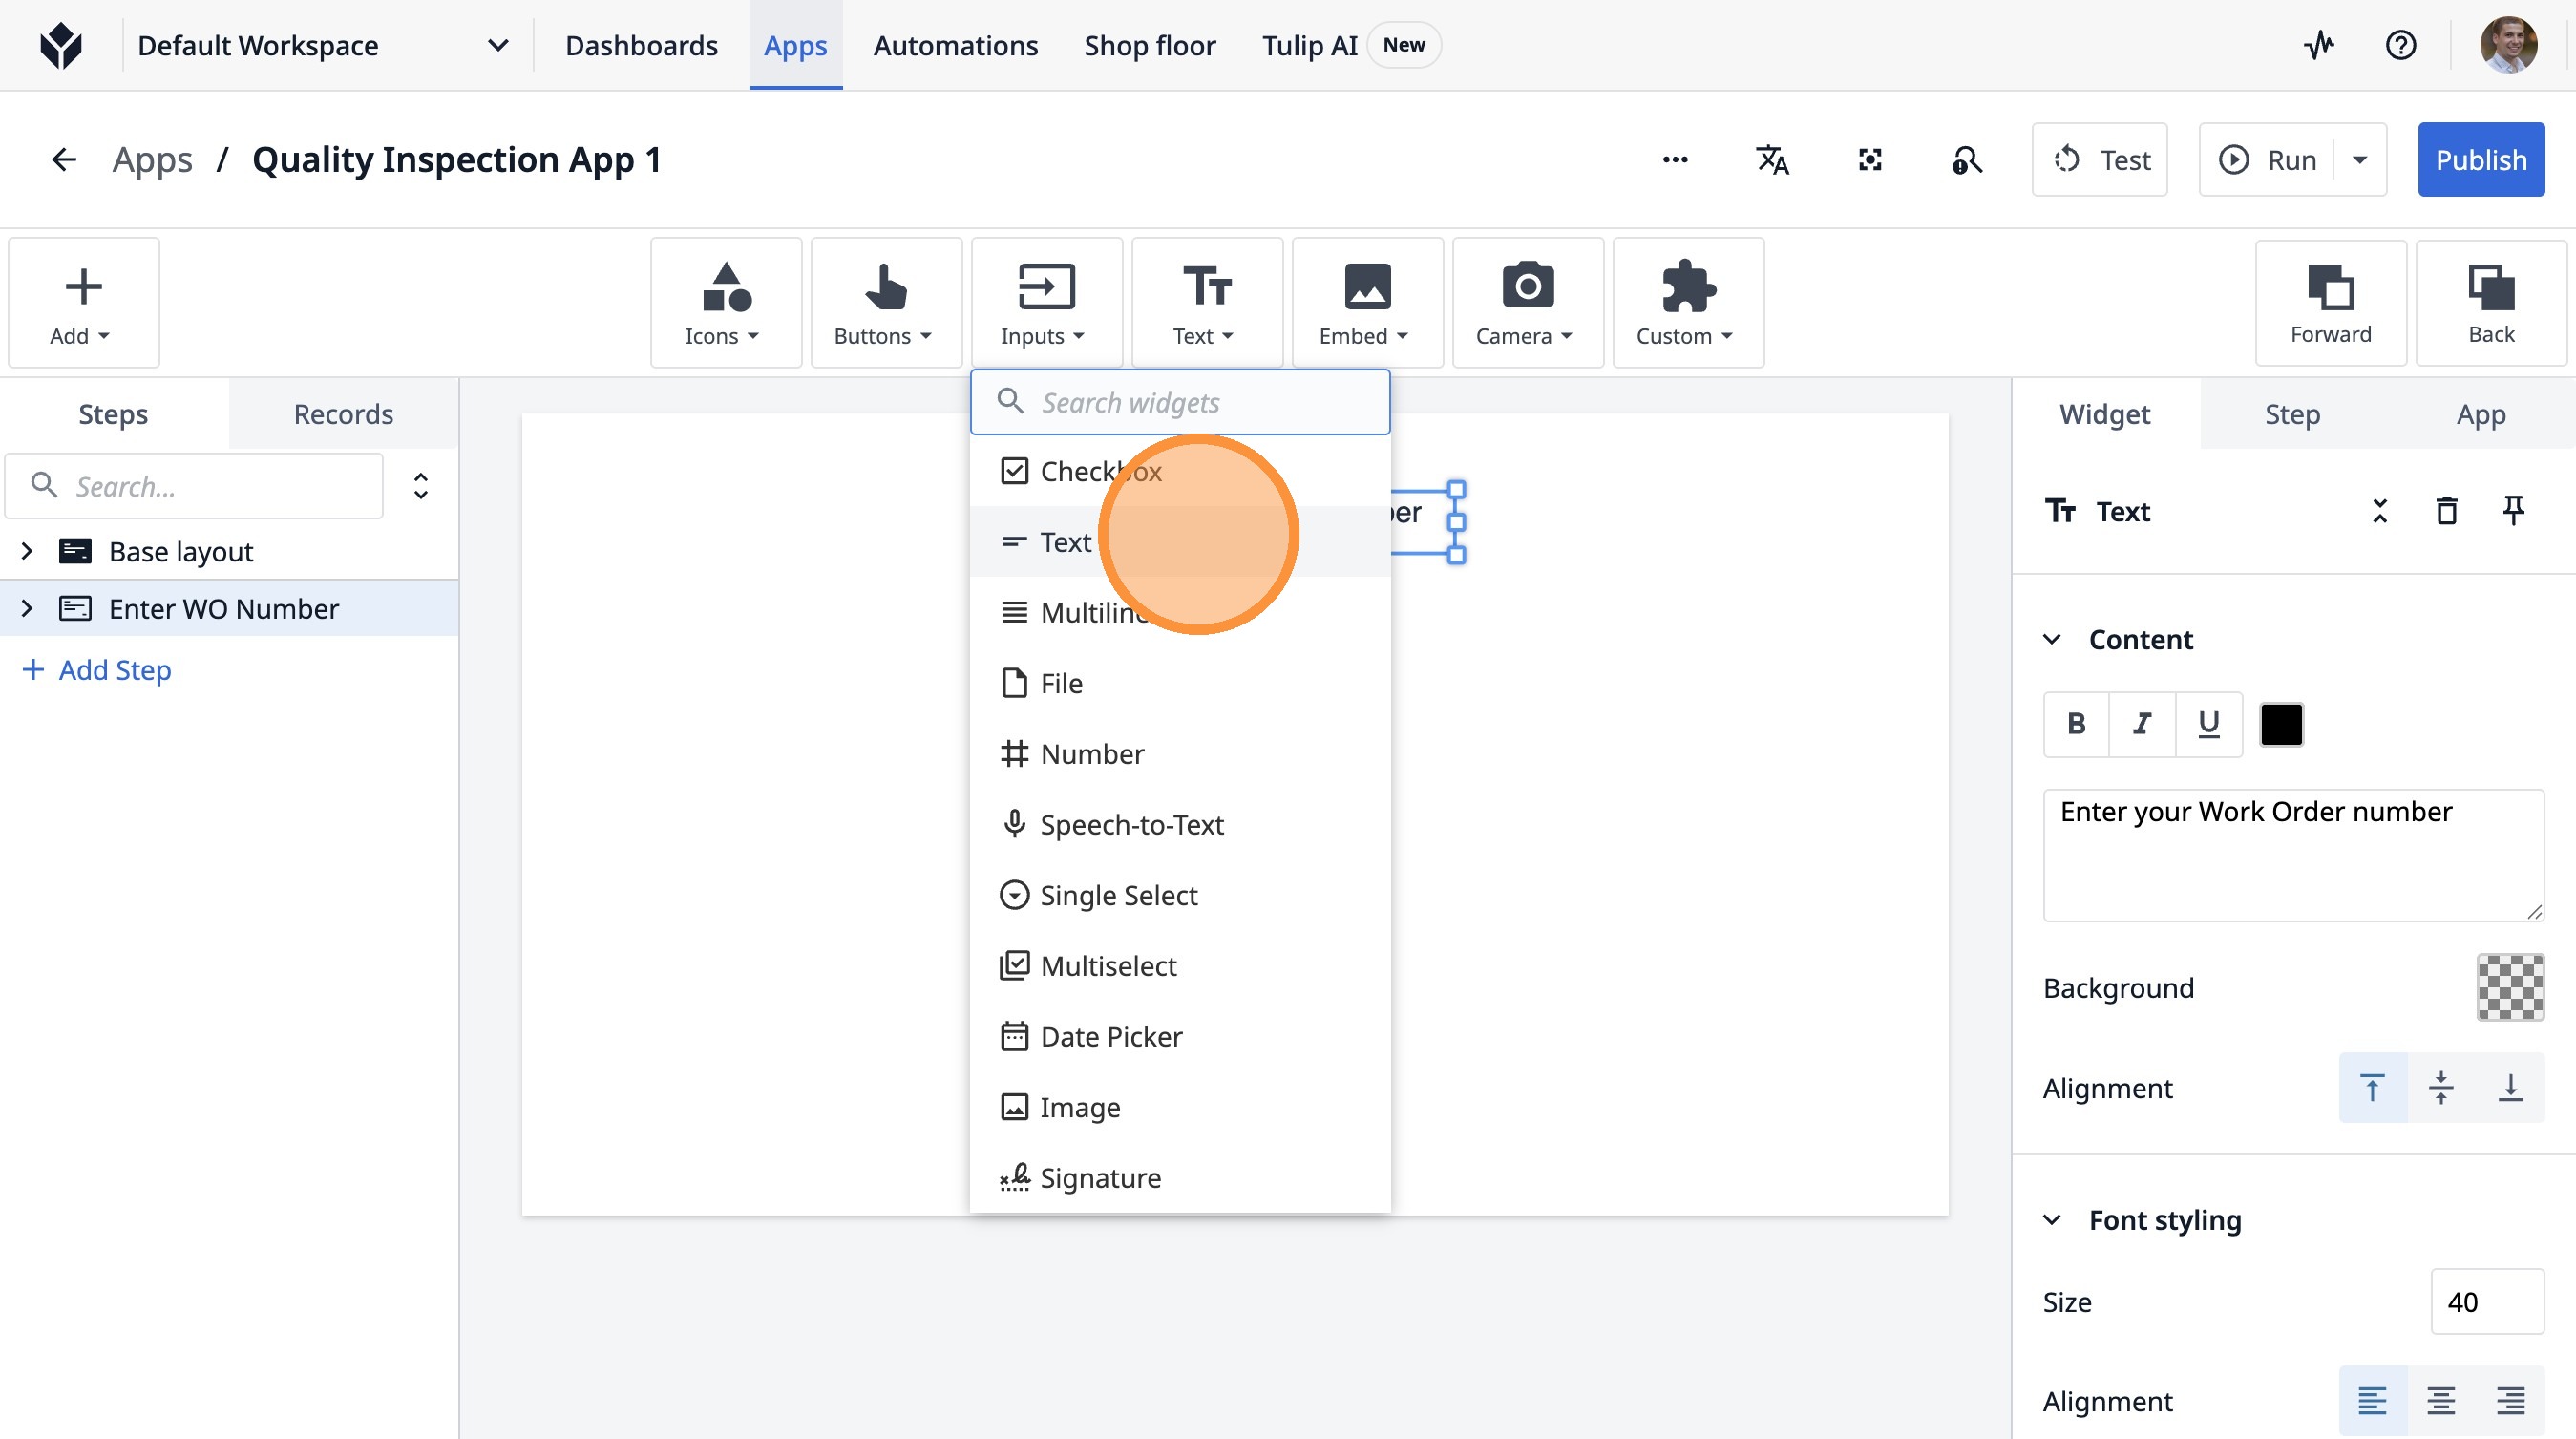Set font alignment to center
Screen dimensions: 2576x1439
click(x=2441, y=1400)
